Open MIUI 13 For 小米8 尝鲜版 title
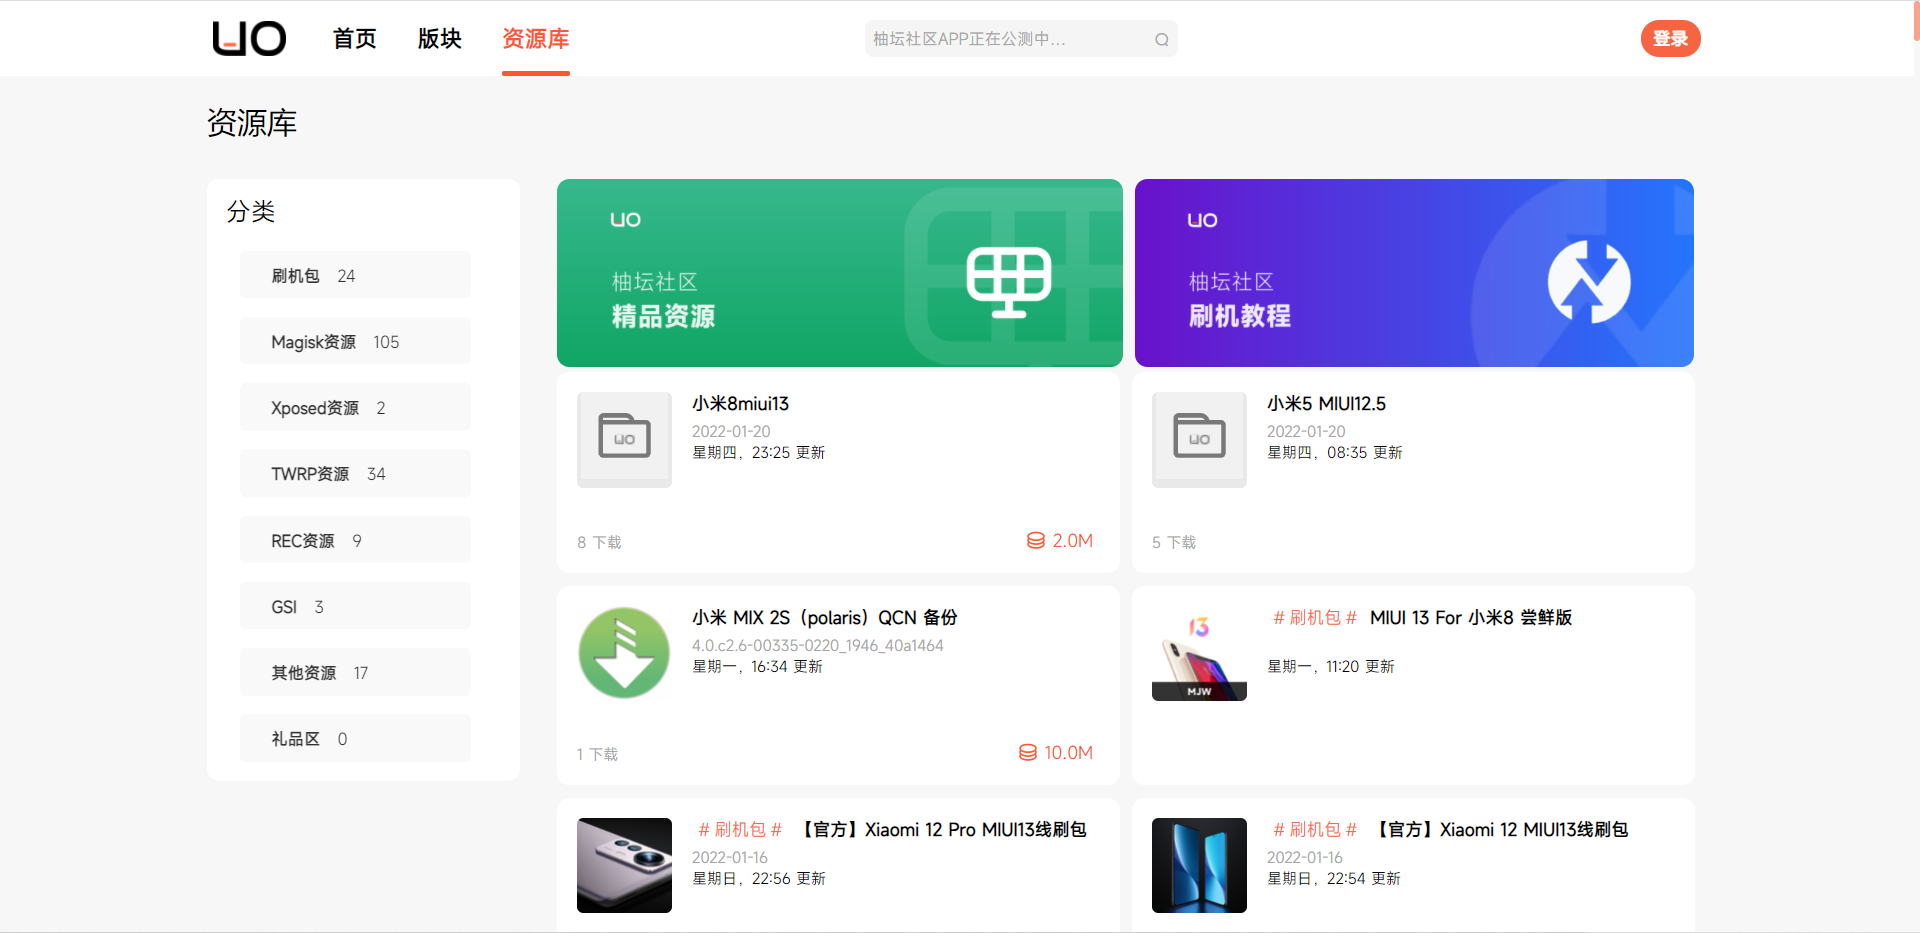The width and height of the screenshot is (1920, 933). click(x=1471, y=618)
